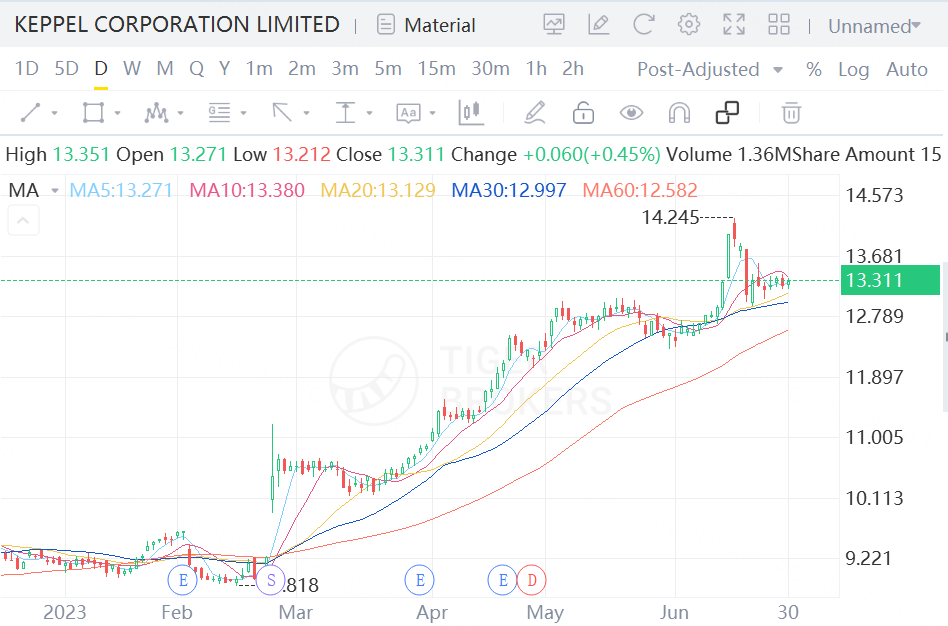Expand the line tool dropdown arrow
Screen dimensions: 948x626
[x=54, y=113]
